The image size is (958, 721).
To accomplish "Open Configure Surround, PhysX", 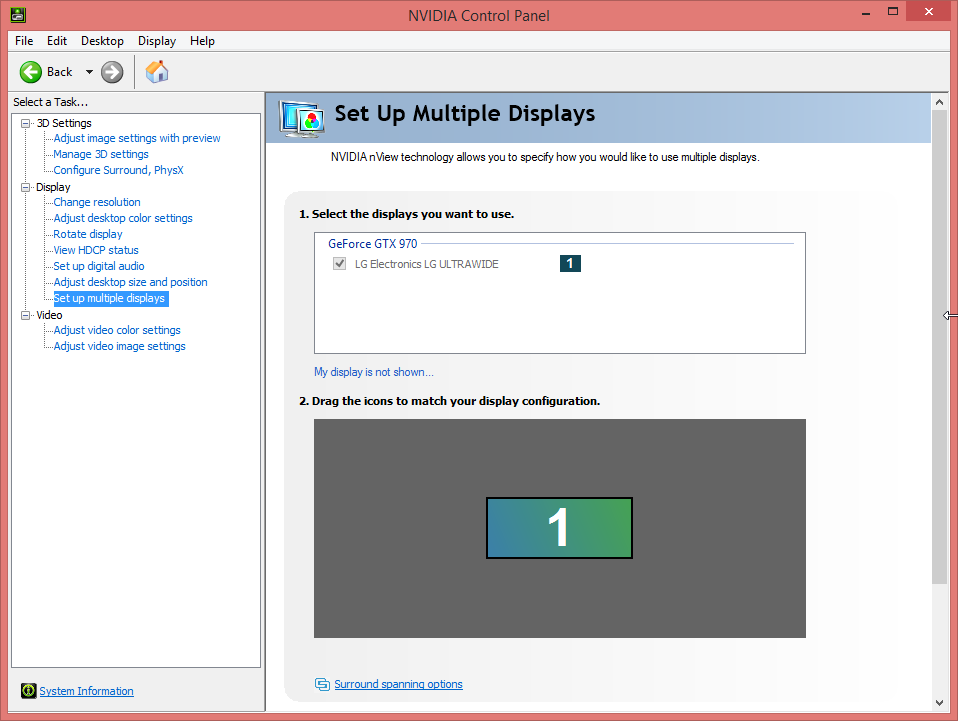I will pos(119,170).
